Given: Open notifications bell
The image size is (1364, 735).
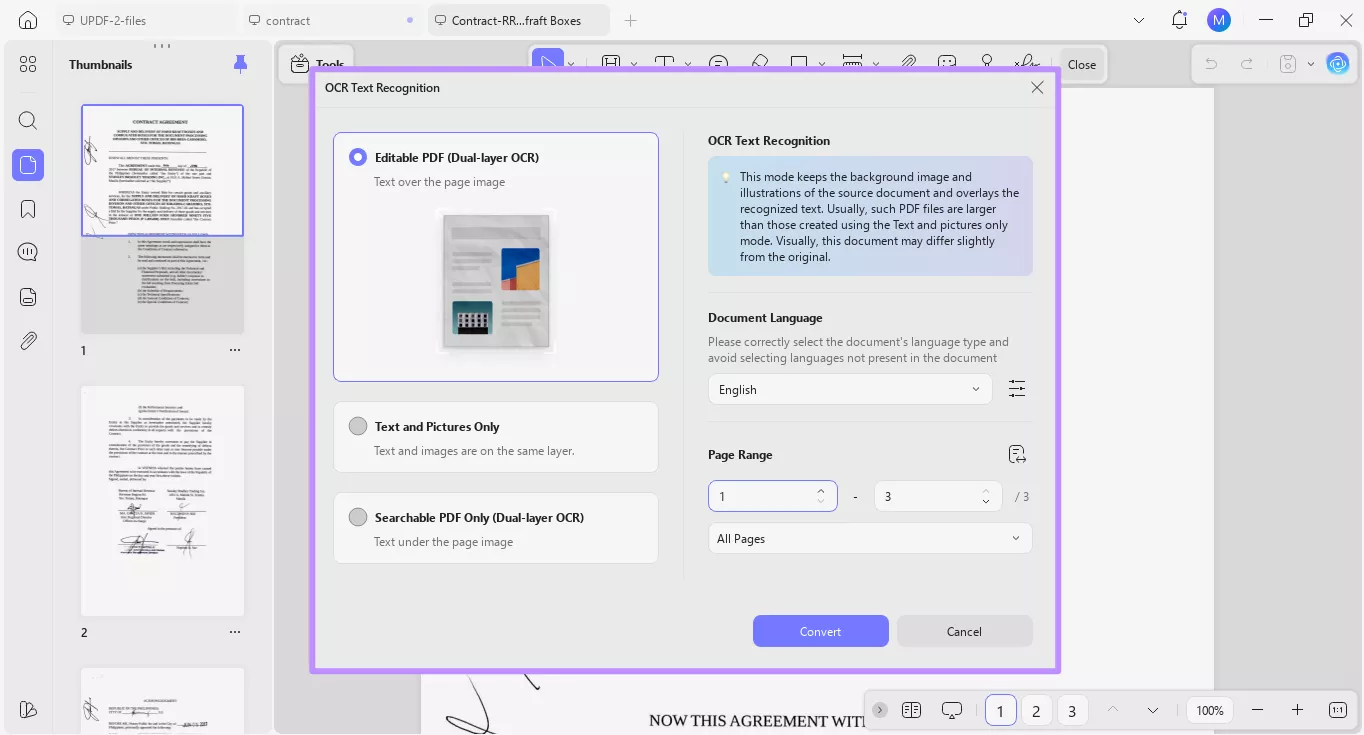Looking at the screenshot, I should (x=1180, y=20).
